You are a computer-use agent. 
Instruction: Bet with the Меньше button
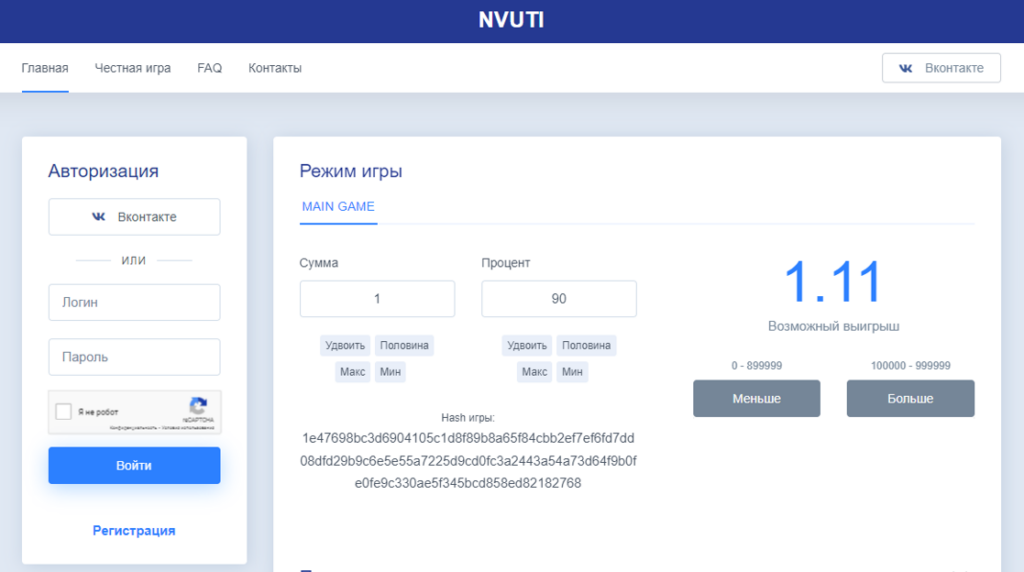click(x=757, y=398)
